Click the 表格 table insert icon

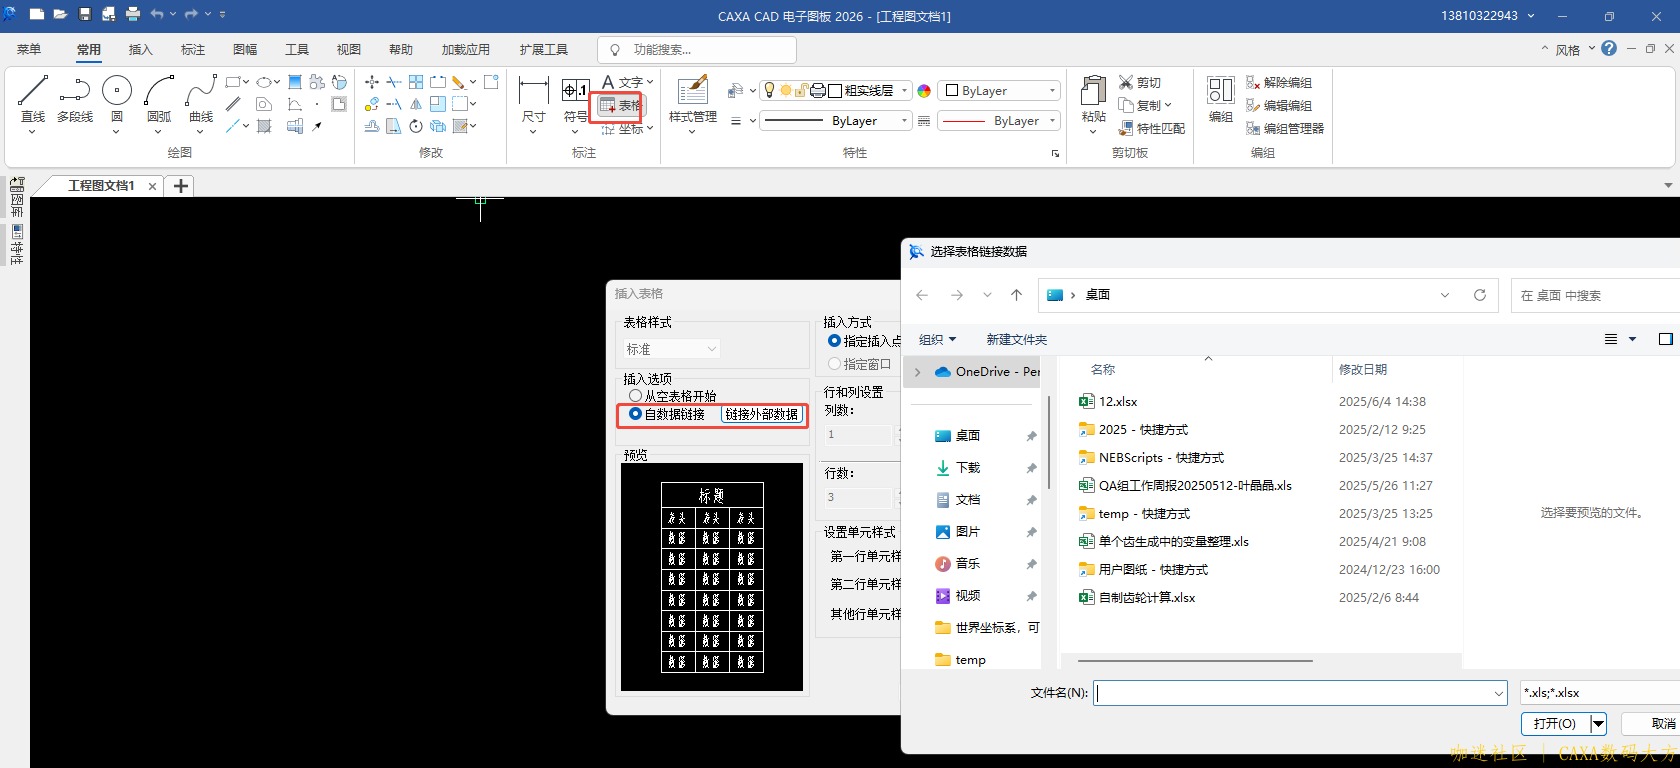pyautogui.click(x=608, y=106)
